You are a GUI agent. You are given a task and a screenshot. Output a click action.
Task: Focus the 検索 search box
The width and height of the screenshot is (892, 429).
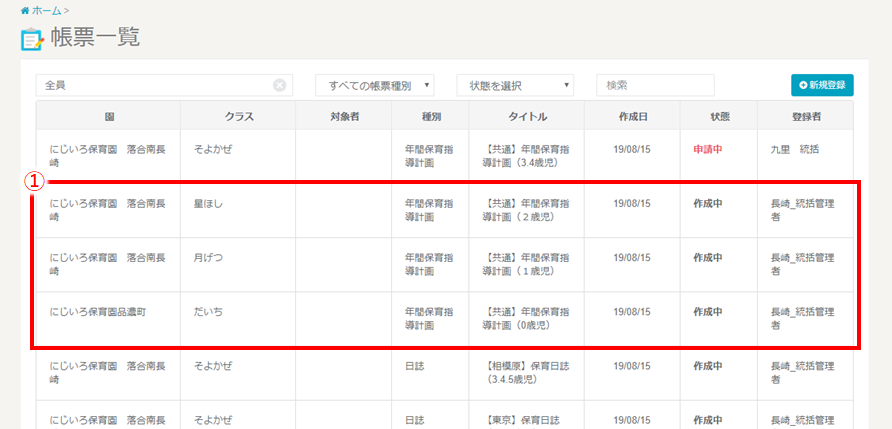[x=655, y=86]
